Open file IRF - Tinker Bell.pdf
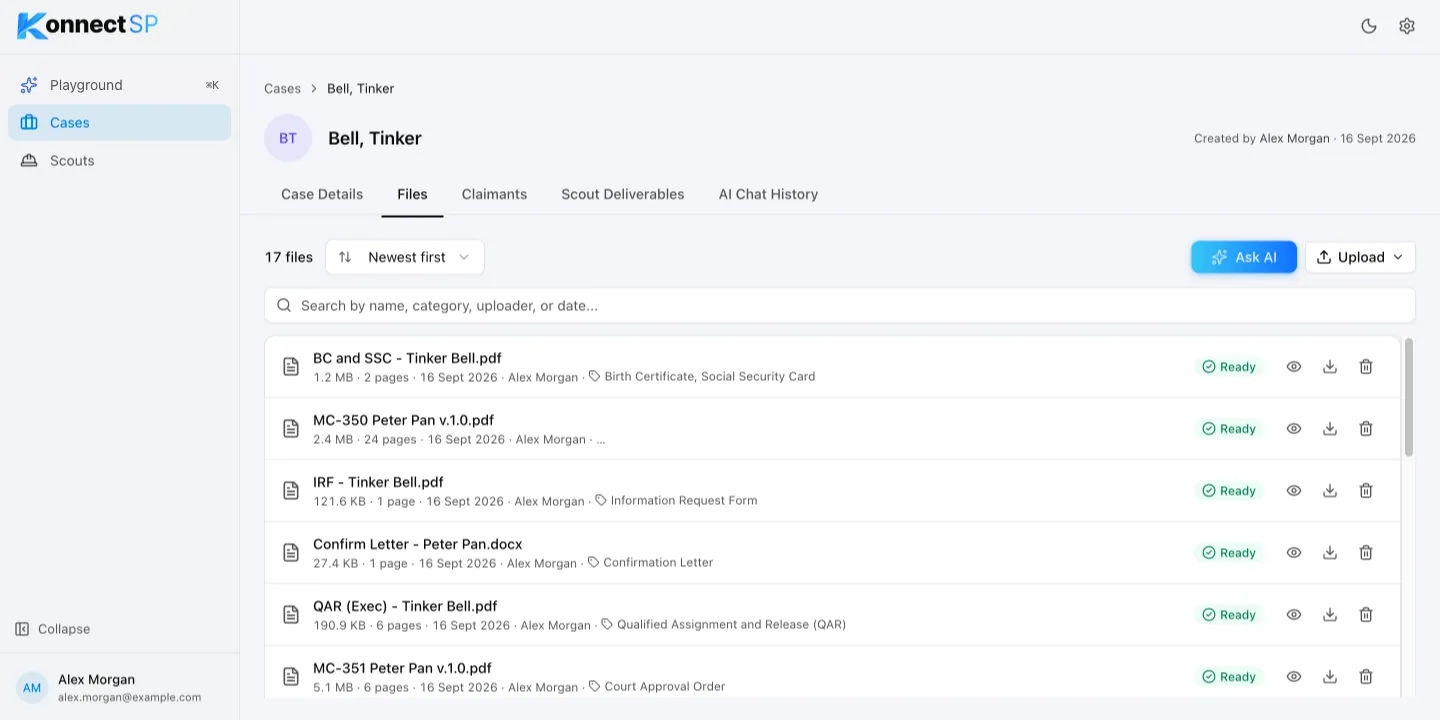 click(378, 482)
